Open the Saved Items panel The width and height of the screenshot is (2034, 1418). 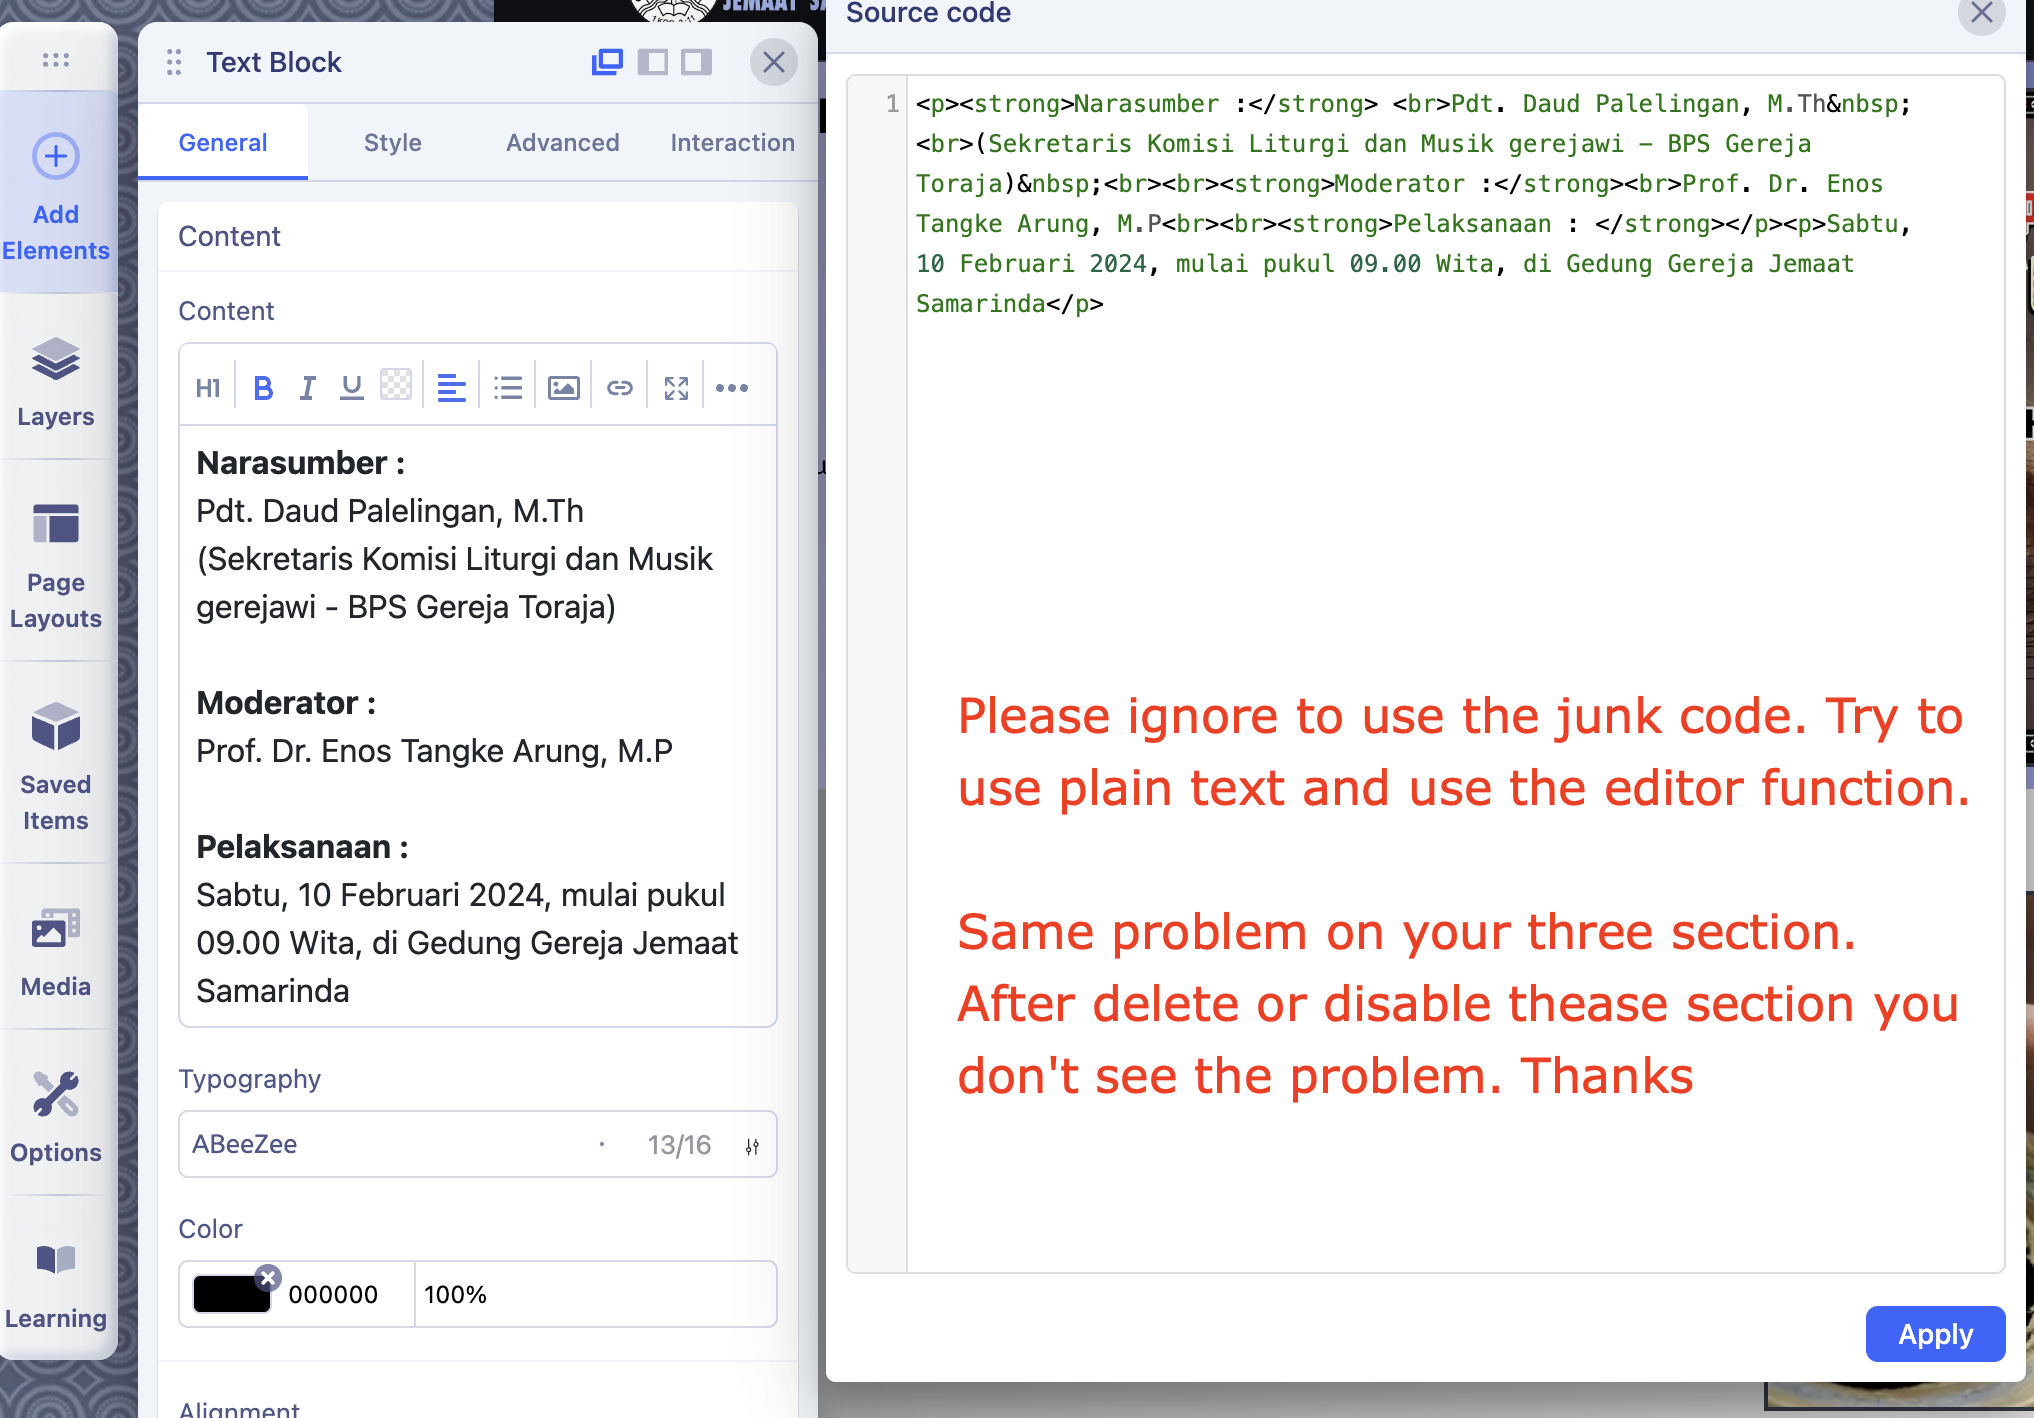coord(55,762)
